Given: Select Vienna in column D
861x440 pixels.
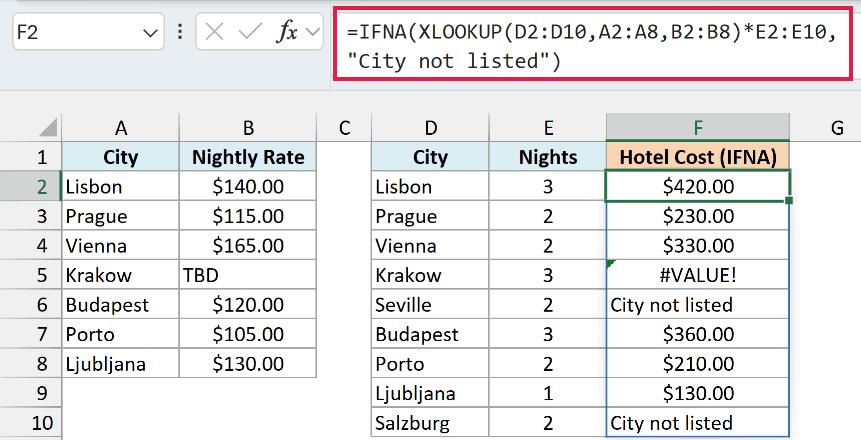Looking at the screenshot, I should (430, 246).
